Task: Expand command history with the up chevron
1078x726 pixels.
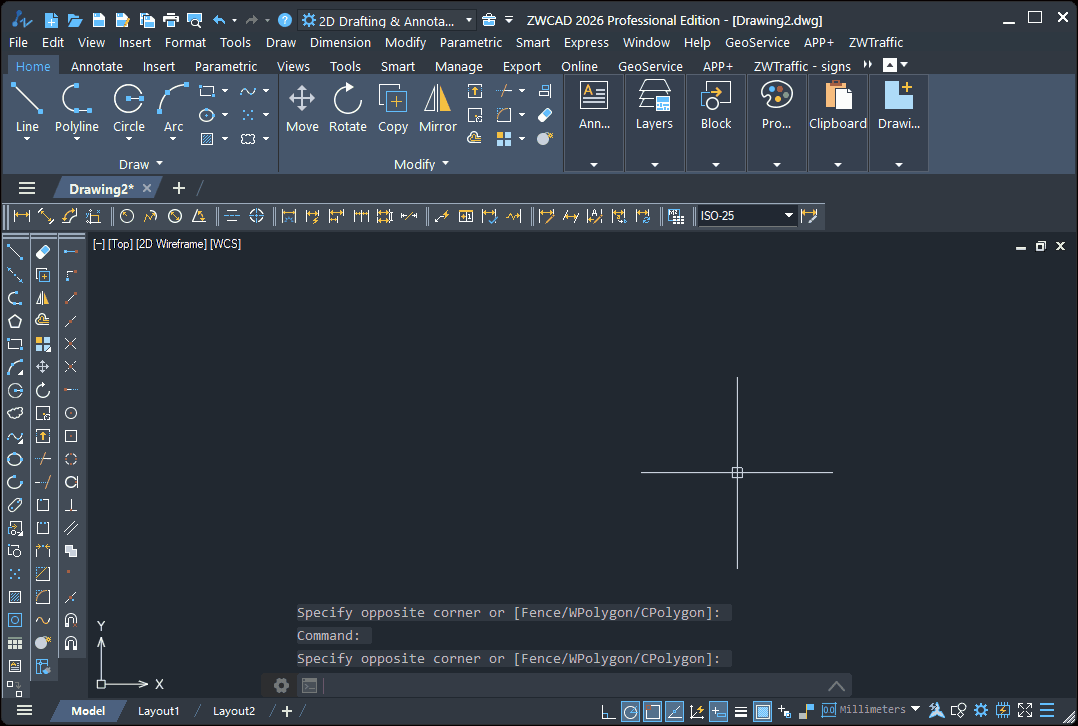Action: pos(836,685)
